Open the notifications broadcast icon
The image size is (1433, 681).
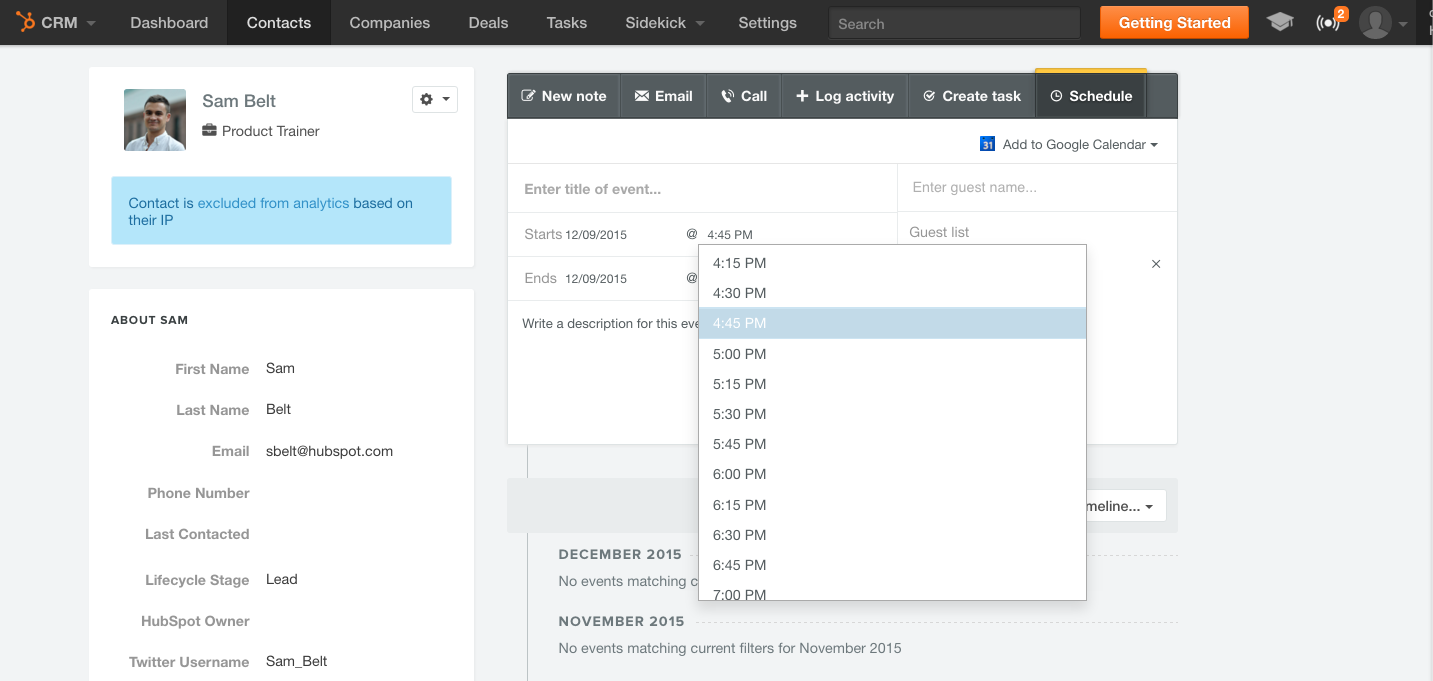1328,22
